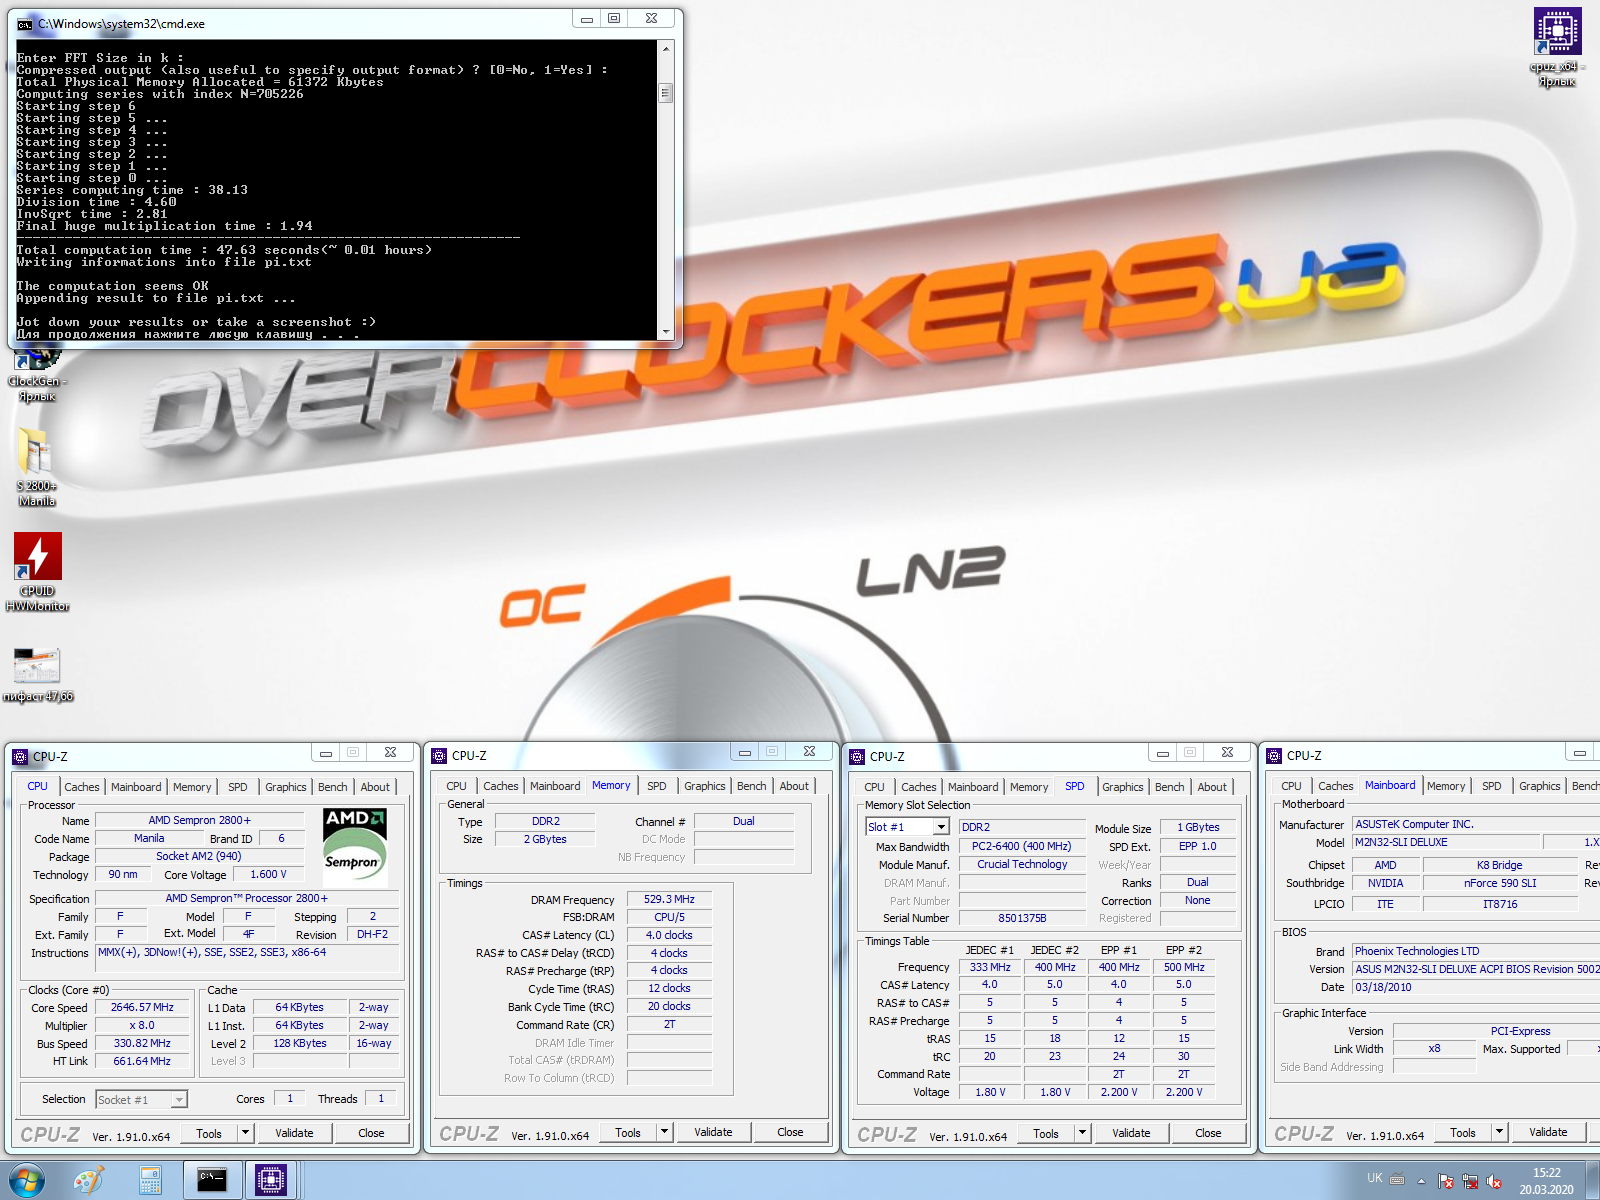Click Validate button in CPU window
The height and width of the screenshot is (1200, 1600).
294,1133
